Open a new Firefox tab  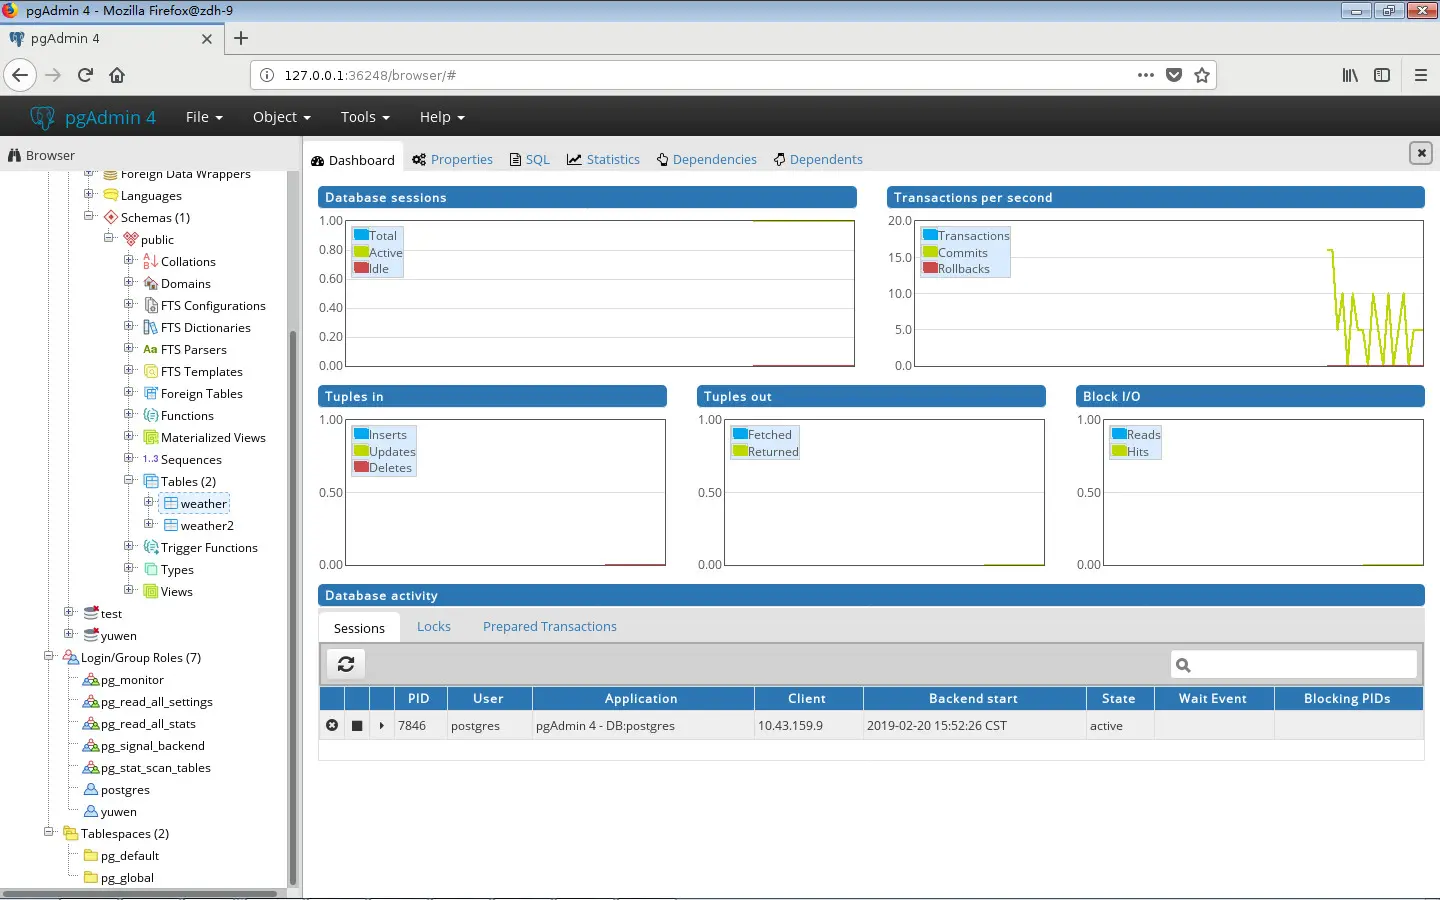(x=241, y=39)
